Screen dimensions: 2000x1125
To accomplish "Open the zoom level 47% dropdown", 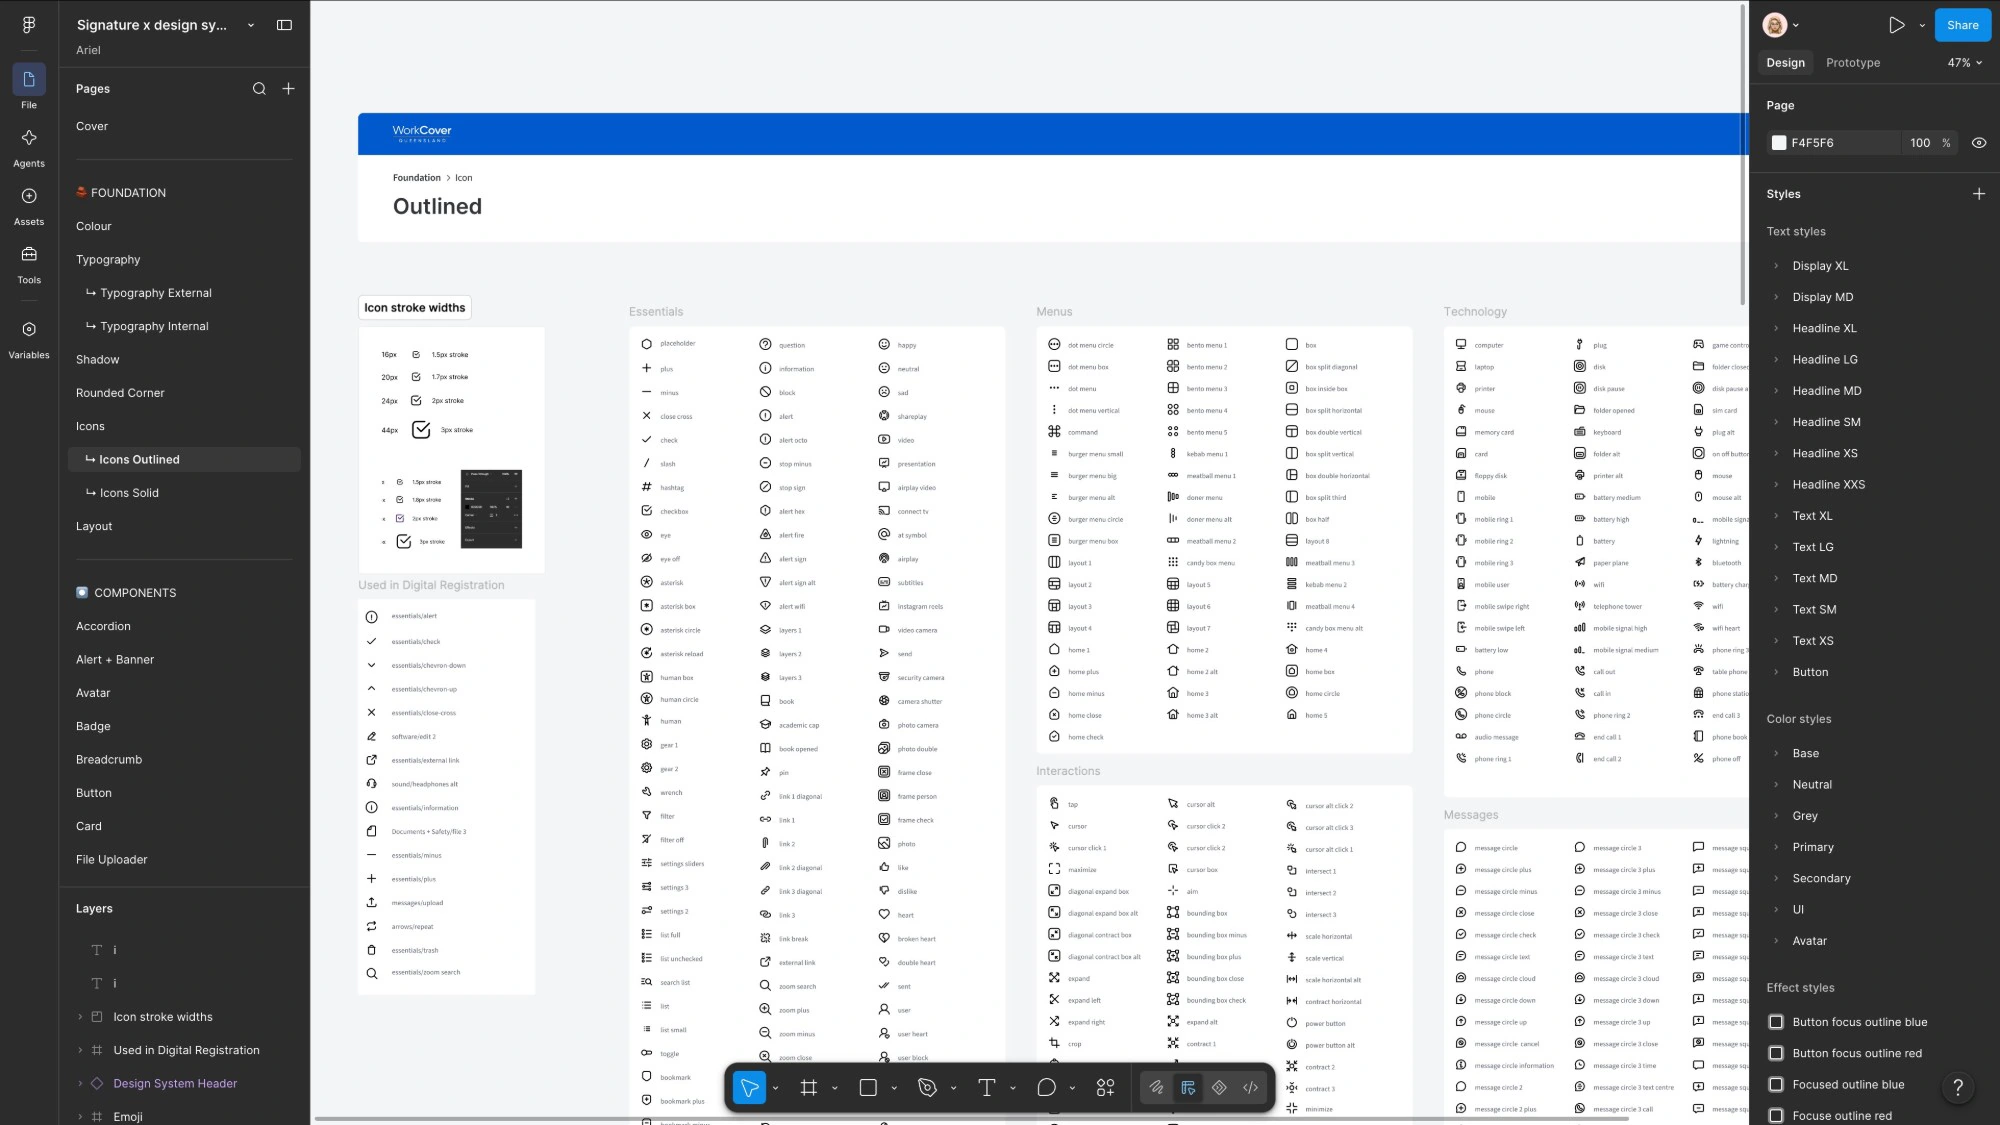I will point(1964,62).
